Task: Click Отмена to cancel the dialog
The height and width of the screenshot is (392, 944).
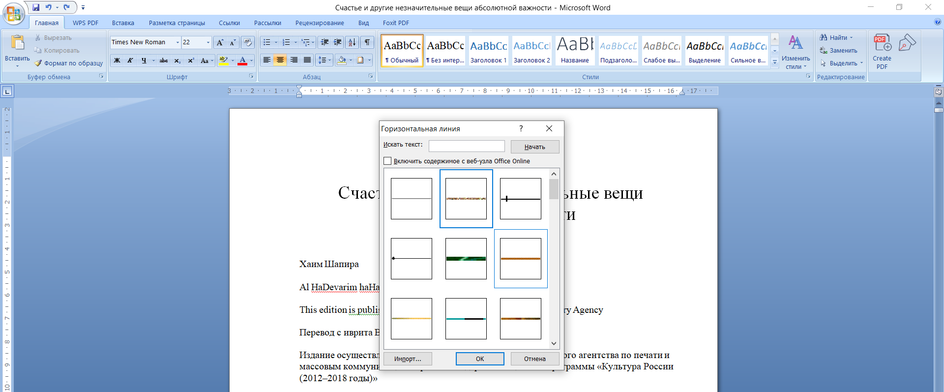Action: click(x=535, y=358)
